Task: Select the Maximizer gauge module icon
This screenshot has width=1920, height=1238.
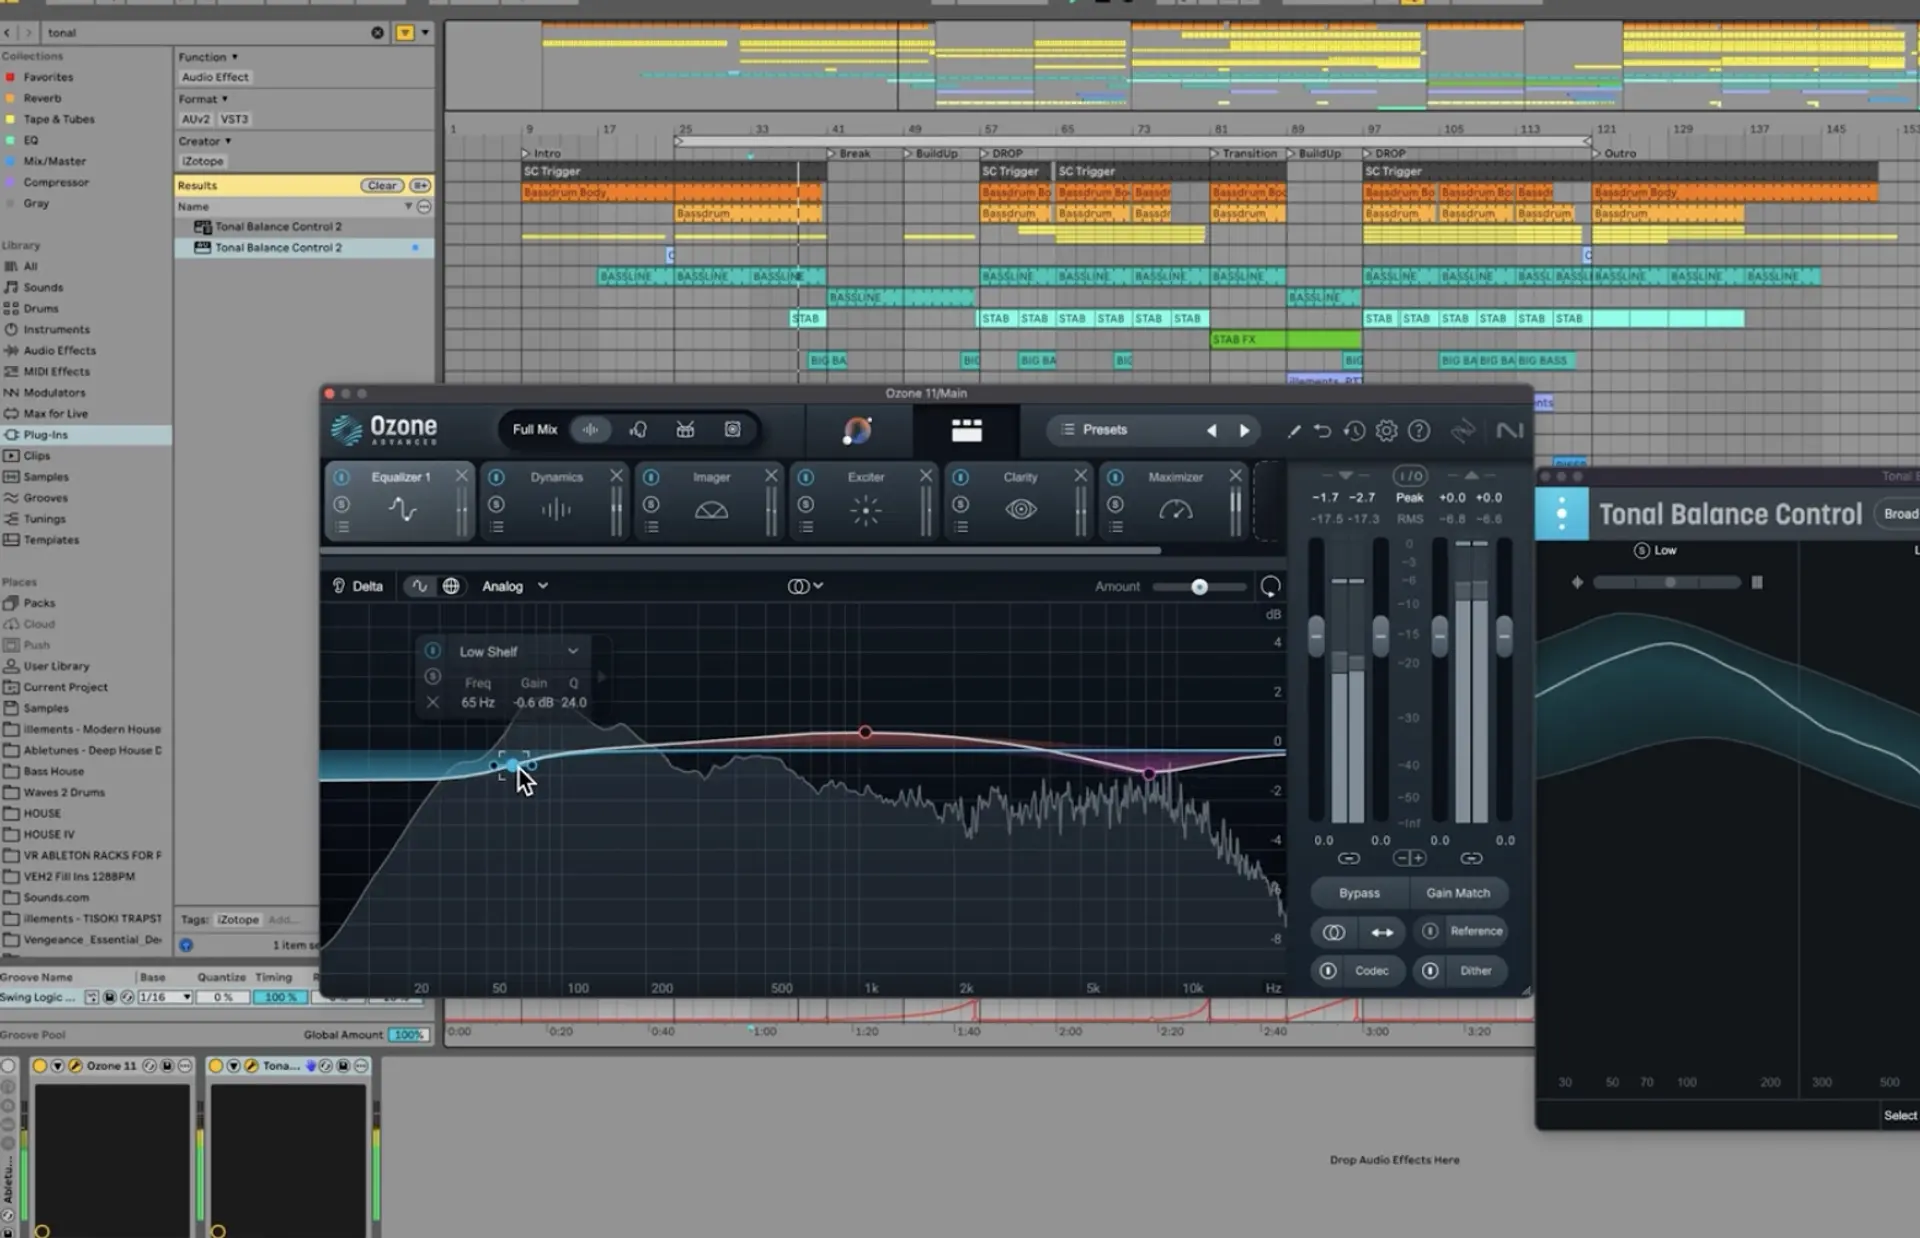Action: pyautogui.click(x=1175, y=510)
